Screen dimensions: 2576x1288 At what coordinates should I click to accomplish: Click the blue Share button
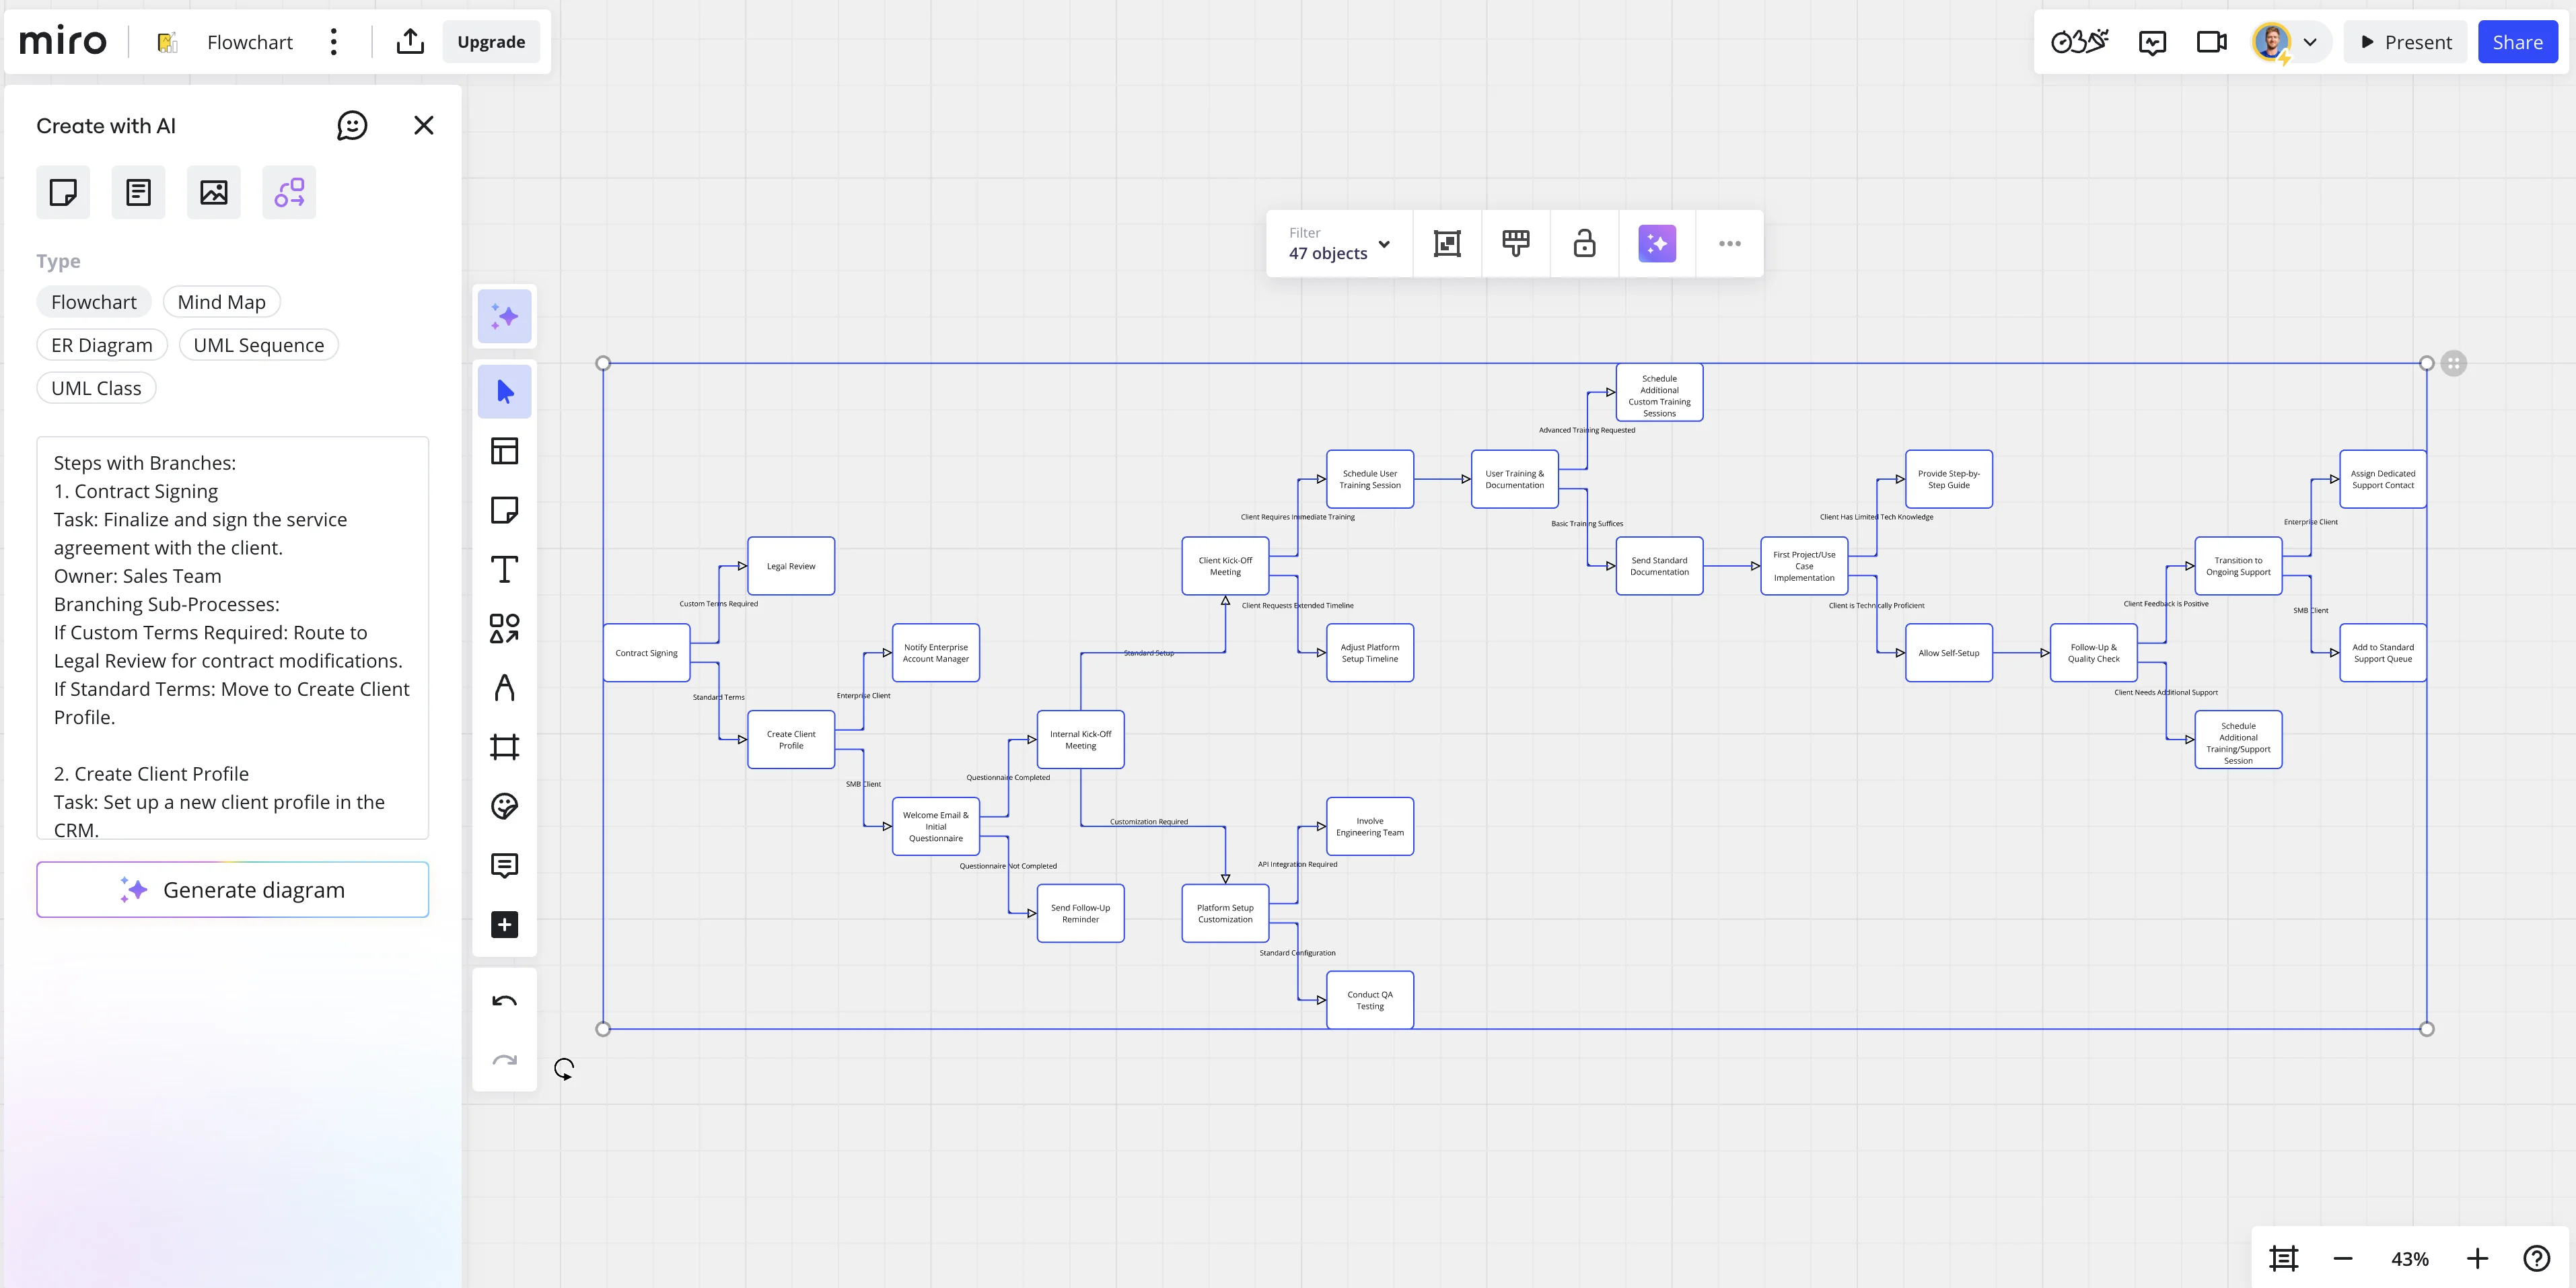point(2517,42)
